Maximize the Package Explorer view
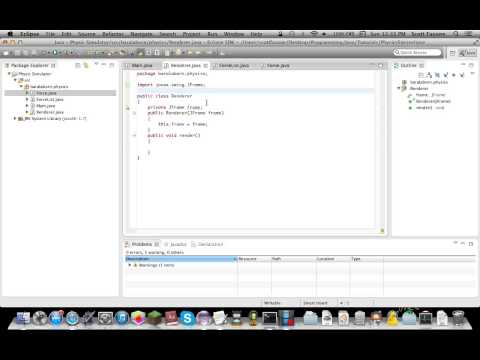 112,65
